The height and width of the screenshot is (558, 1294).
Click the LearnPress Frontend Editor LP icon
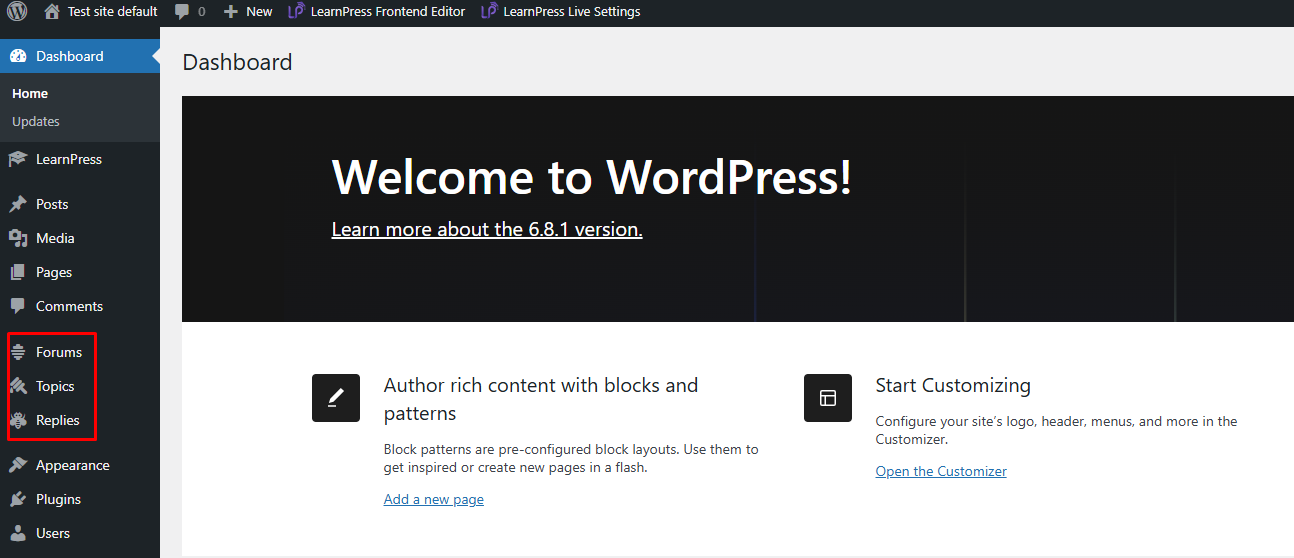click(x=296, y=12)
